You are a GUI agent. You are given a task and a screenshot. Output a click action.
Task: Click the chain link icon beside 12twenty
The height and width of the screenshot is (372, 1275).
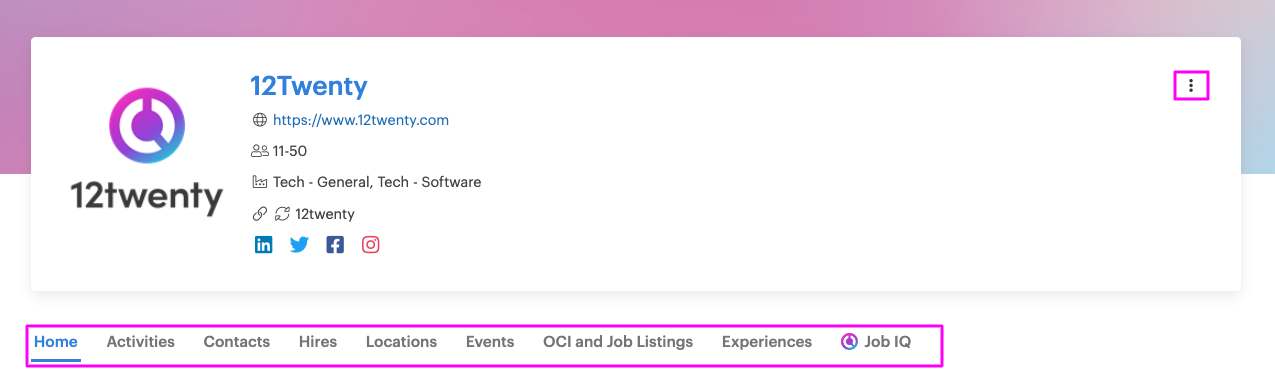pyautogui.click(x=260, y=214)
